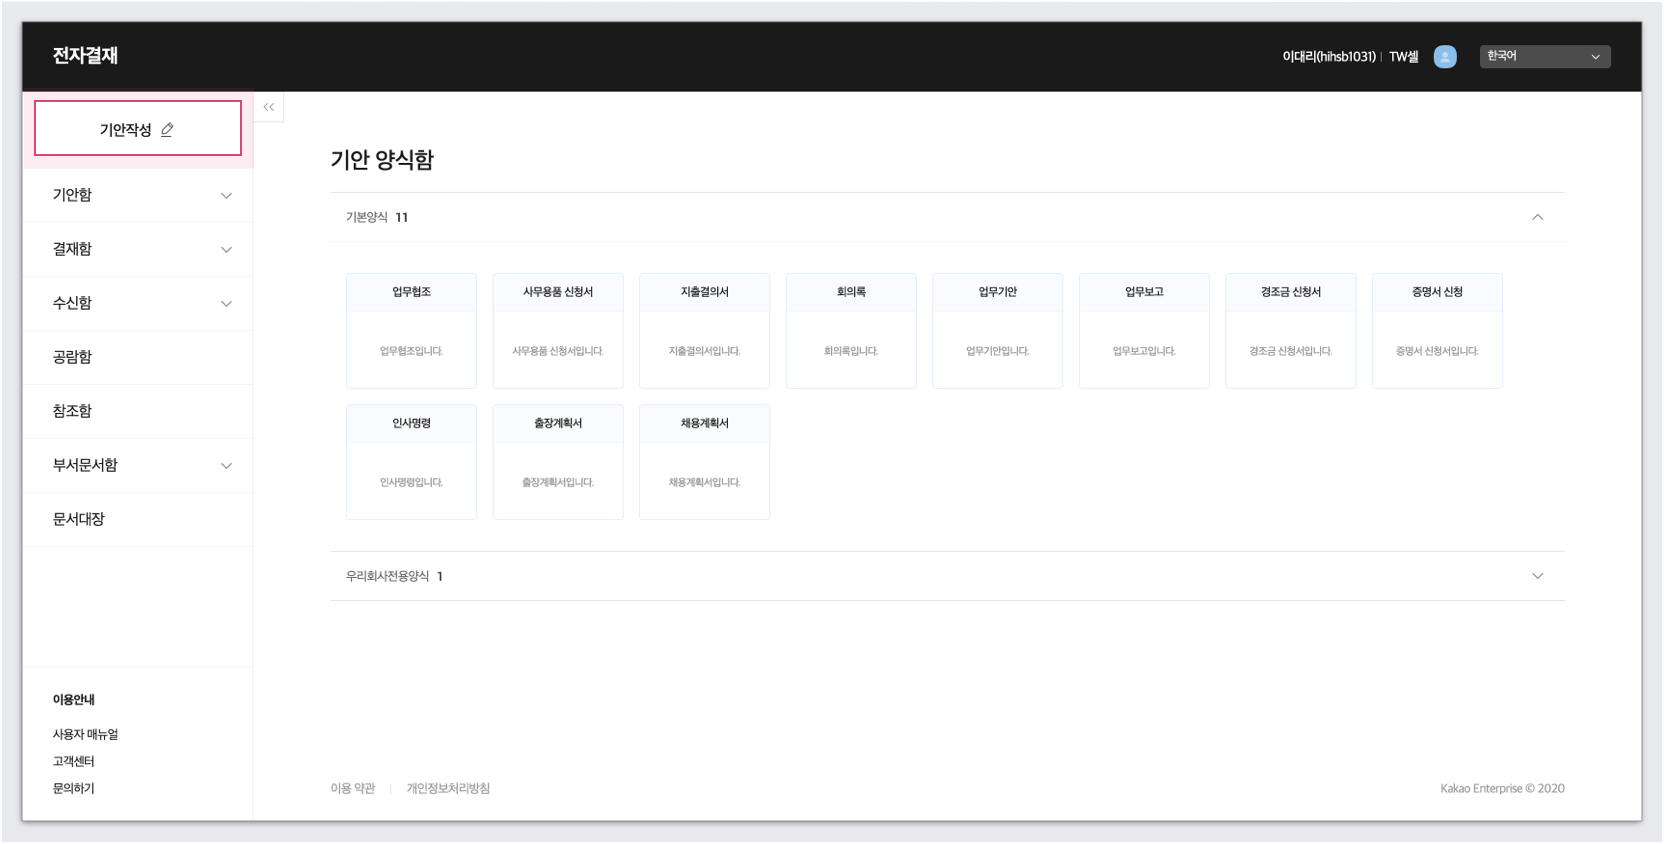This screenshot has width=1664, height=844.
Task: Open 참조함 in sidebar
Action: pos(138,411)
